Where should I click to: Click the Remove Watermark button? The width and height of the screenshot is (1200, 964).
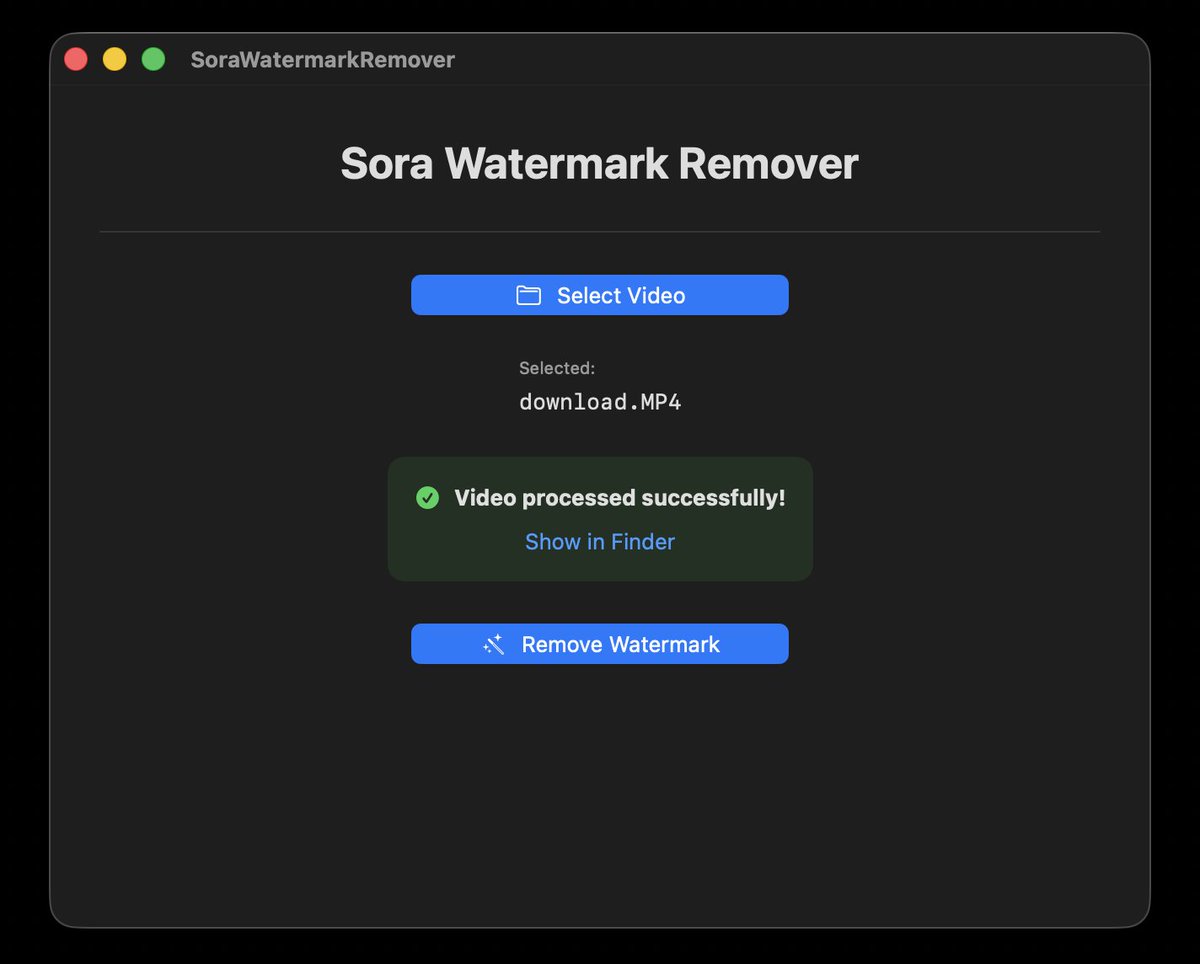coord(600,644)
